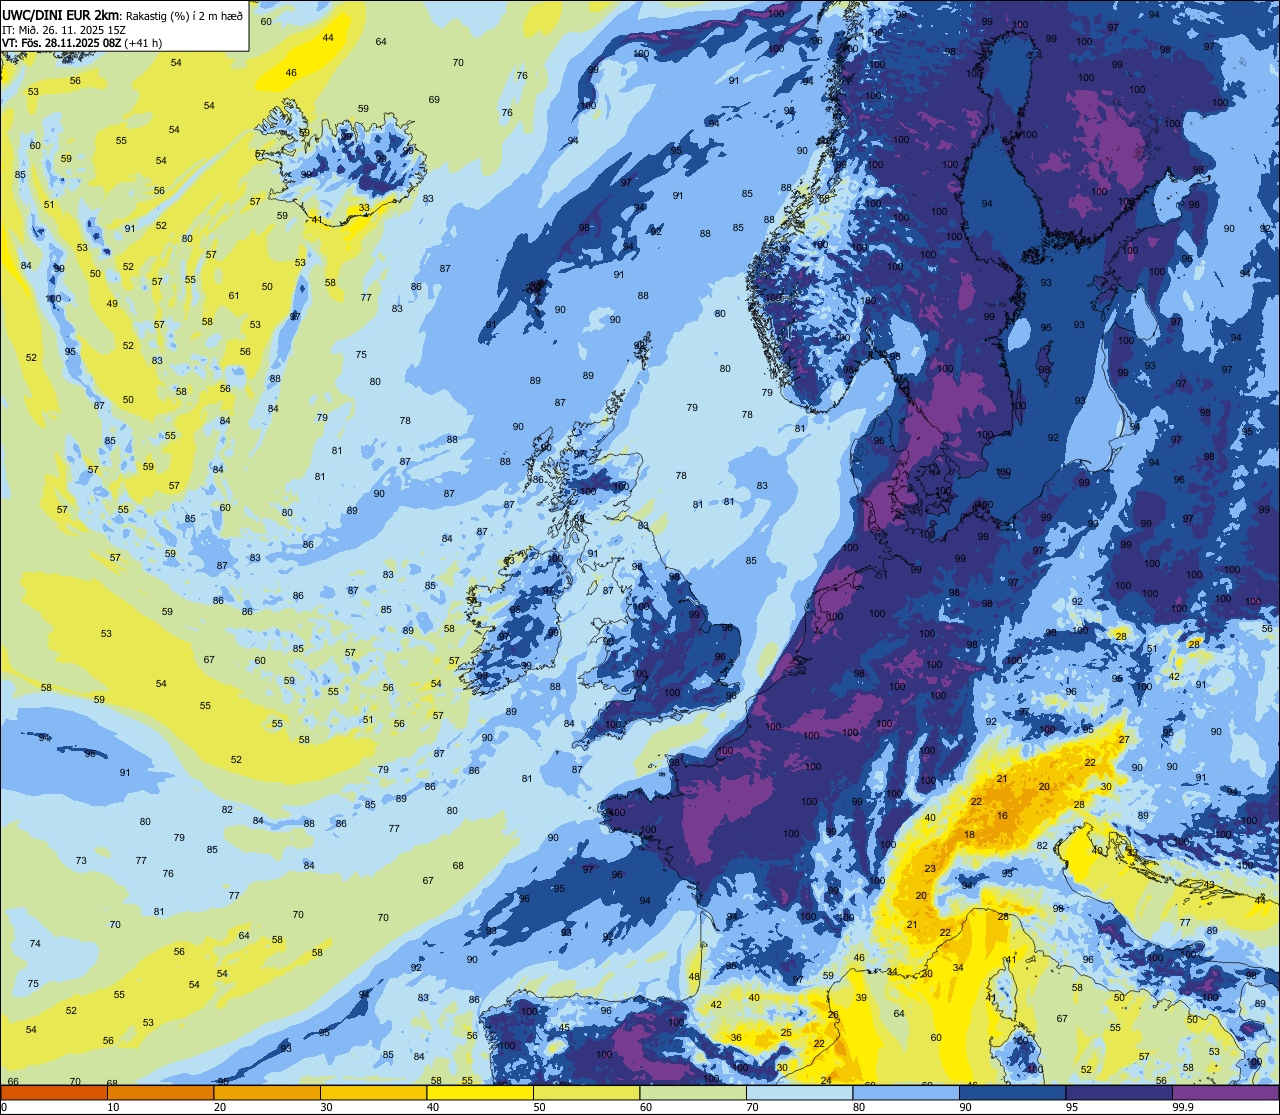Image resolution: width=1280 pixels, height=1115 pixels.
Task: Select the bright yellow 40–50 legend segment
Action: pyautogui.click(x=480, y=1092)
